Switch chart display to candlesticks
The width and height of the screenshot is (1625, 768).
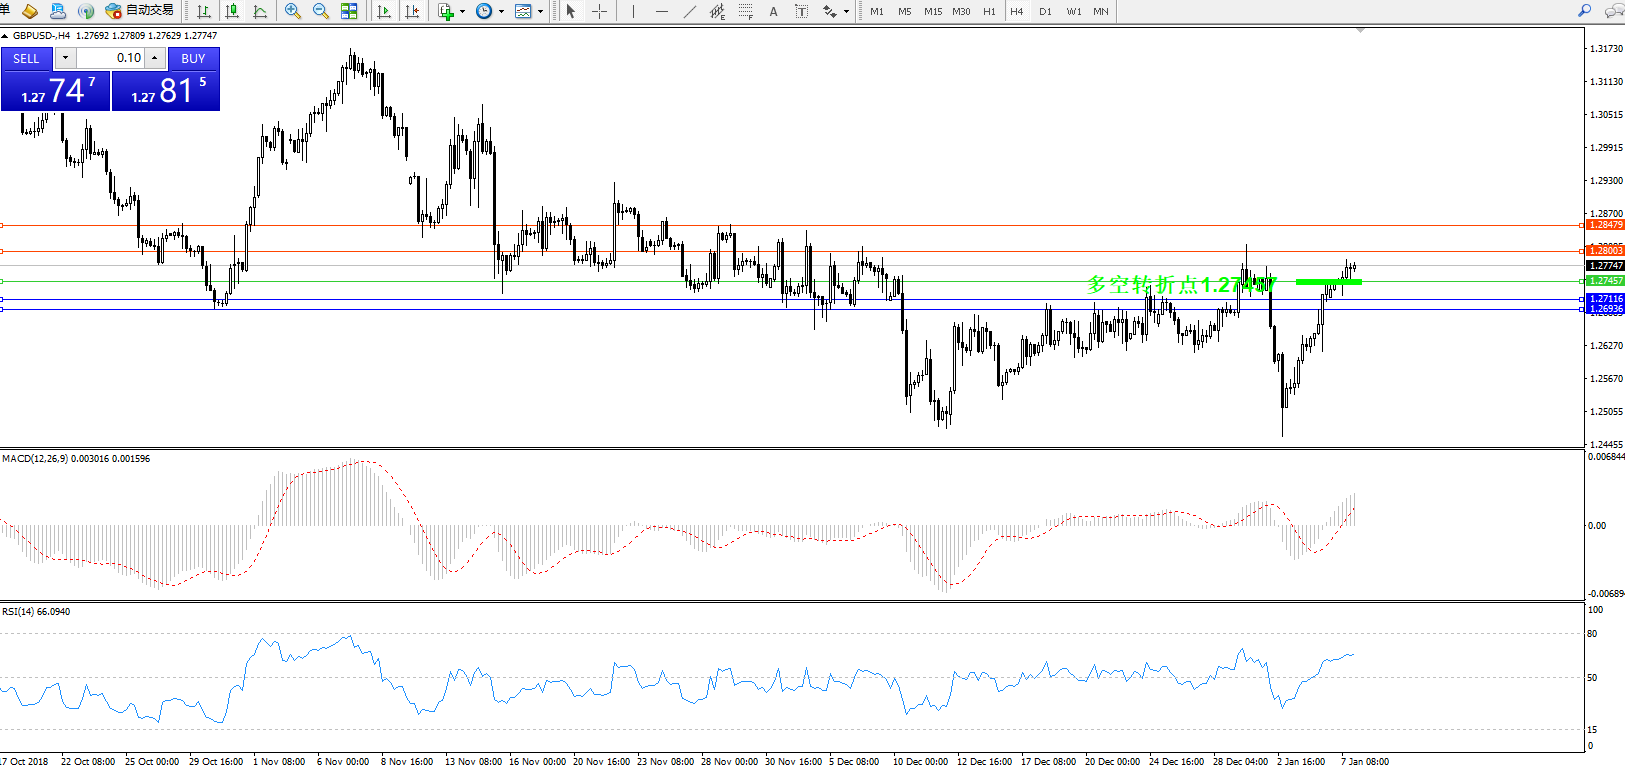(232, 11)
